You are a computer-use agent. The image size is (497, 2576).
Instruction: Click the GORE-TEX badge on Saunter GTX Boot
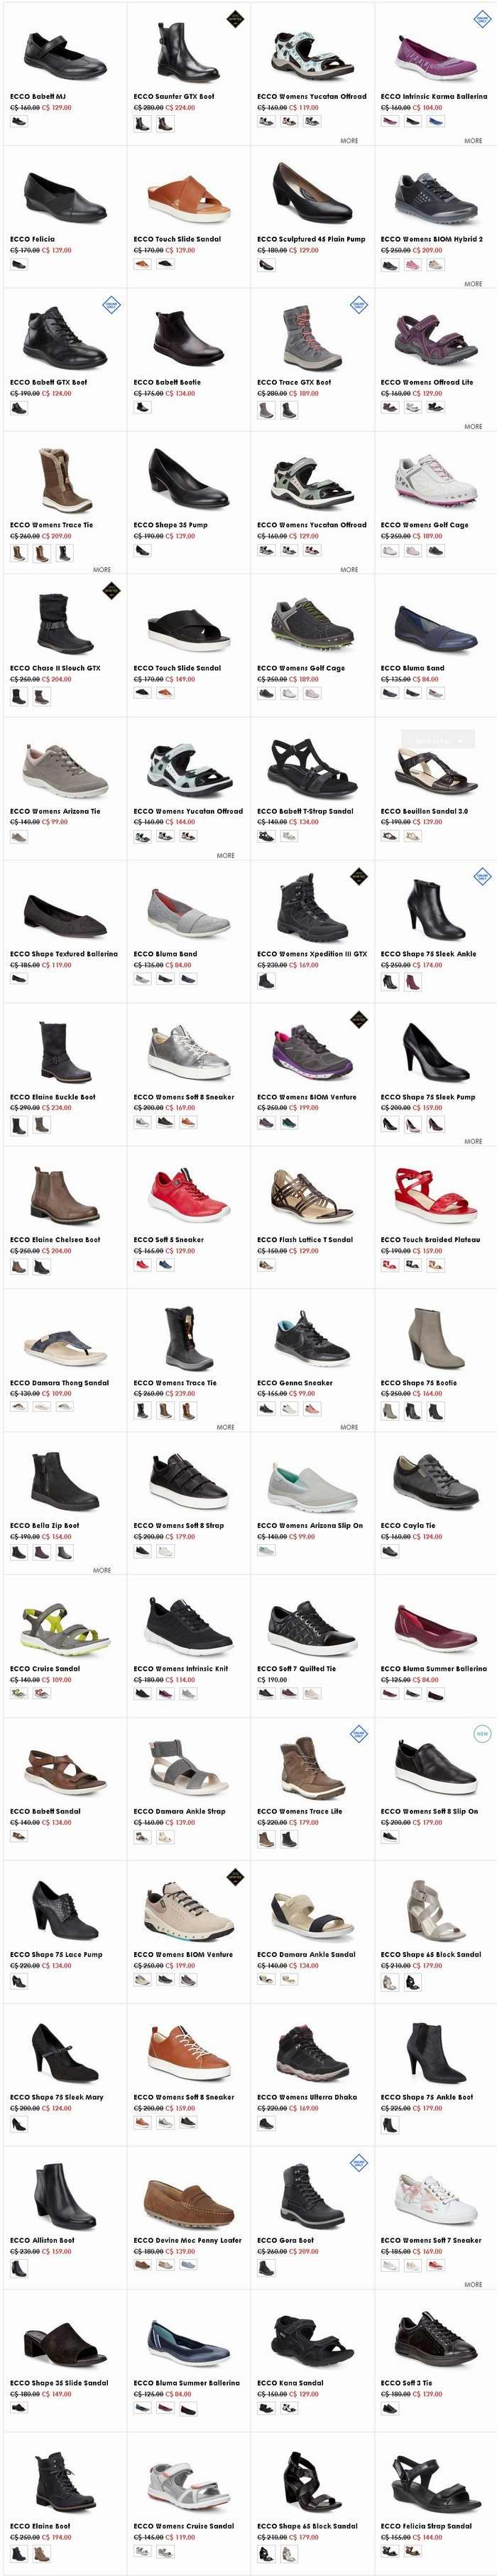point(234,17)
